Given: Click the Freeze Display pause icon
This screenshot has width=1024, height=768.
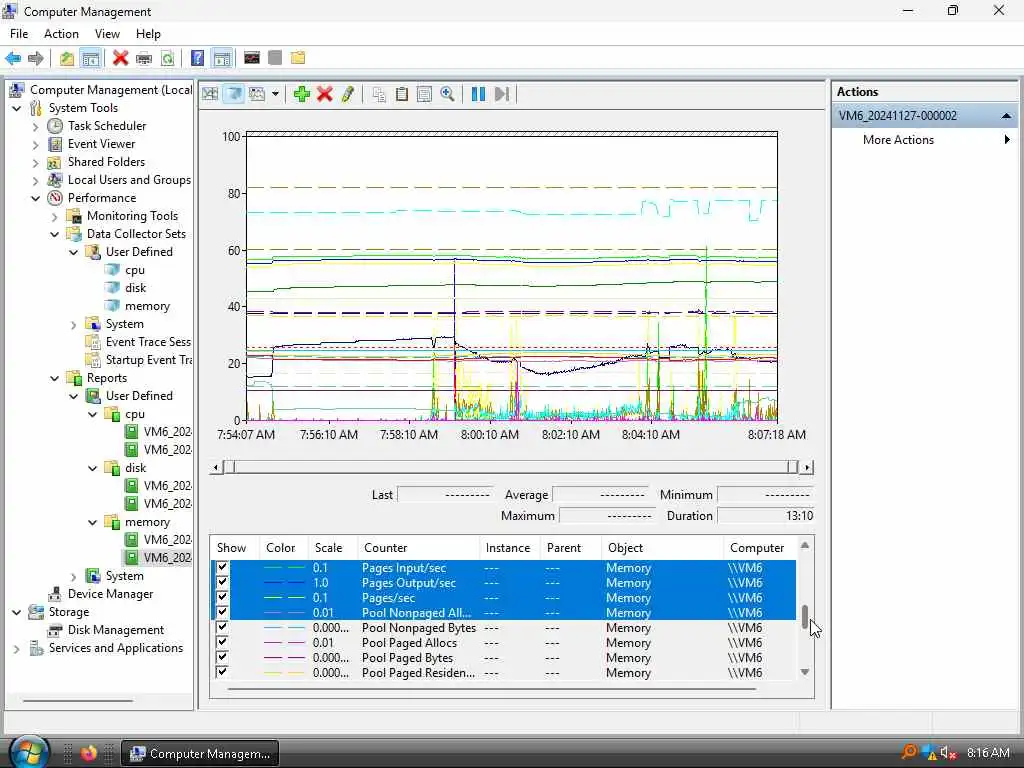Looking at the screenshot, I should (478, 94).
